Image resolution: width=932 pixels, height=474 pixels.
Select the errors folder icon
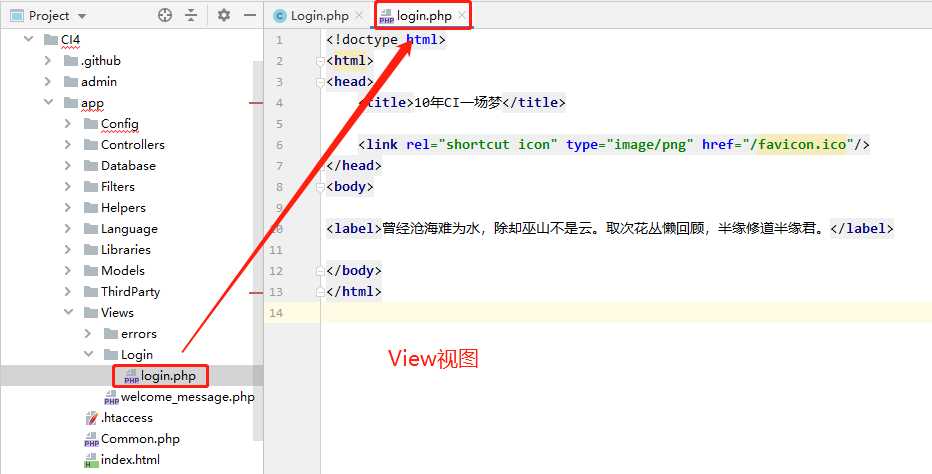coord(111,334)
